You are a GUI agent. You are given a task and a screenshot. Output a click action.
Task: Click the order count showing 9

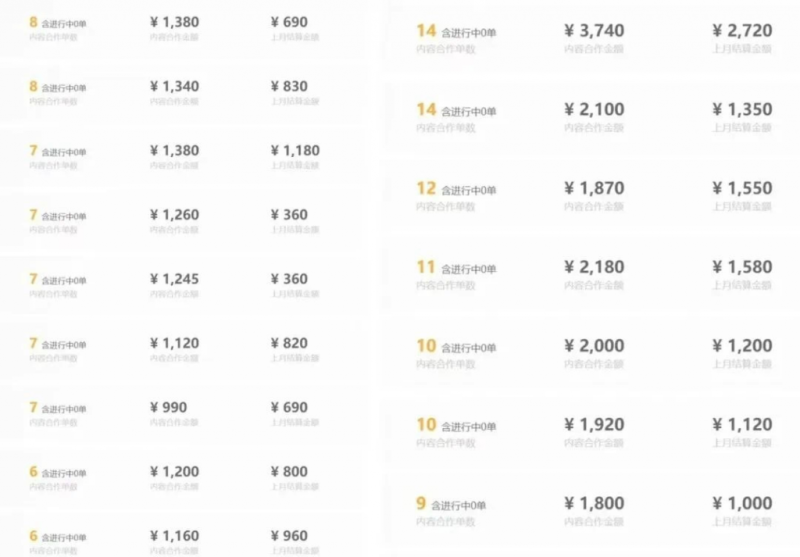coord(421,503)
